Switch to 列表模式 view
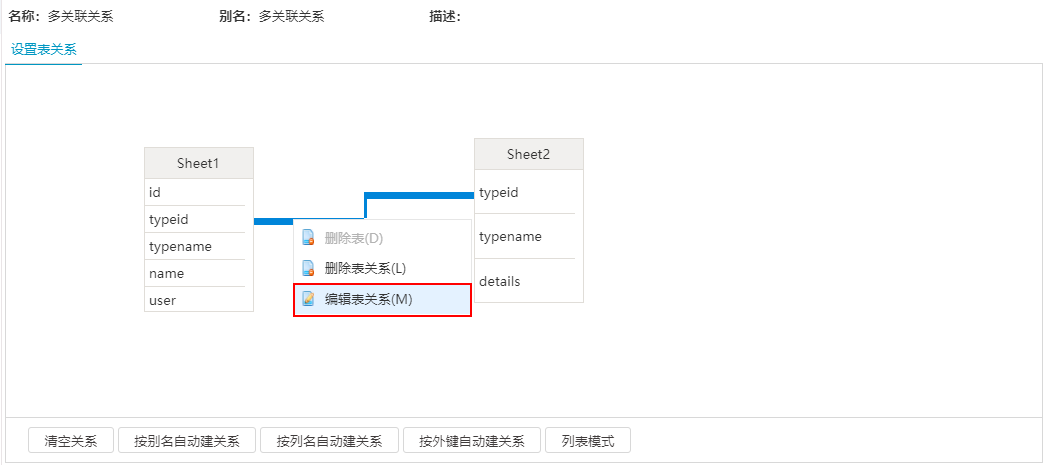1053x465 pixels. pos(588,441)
